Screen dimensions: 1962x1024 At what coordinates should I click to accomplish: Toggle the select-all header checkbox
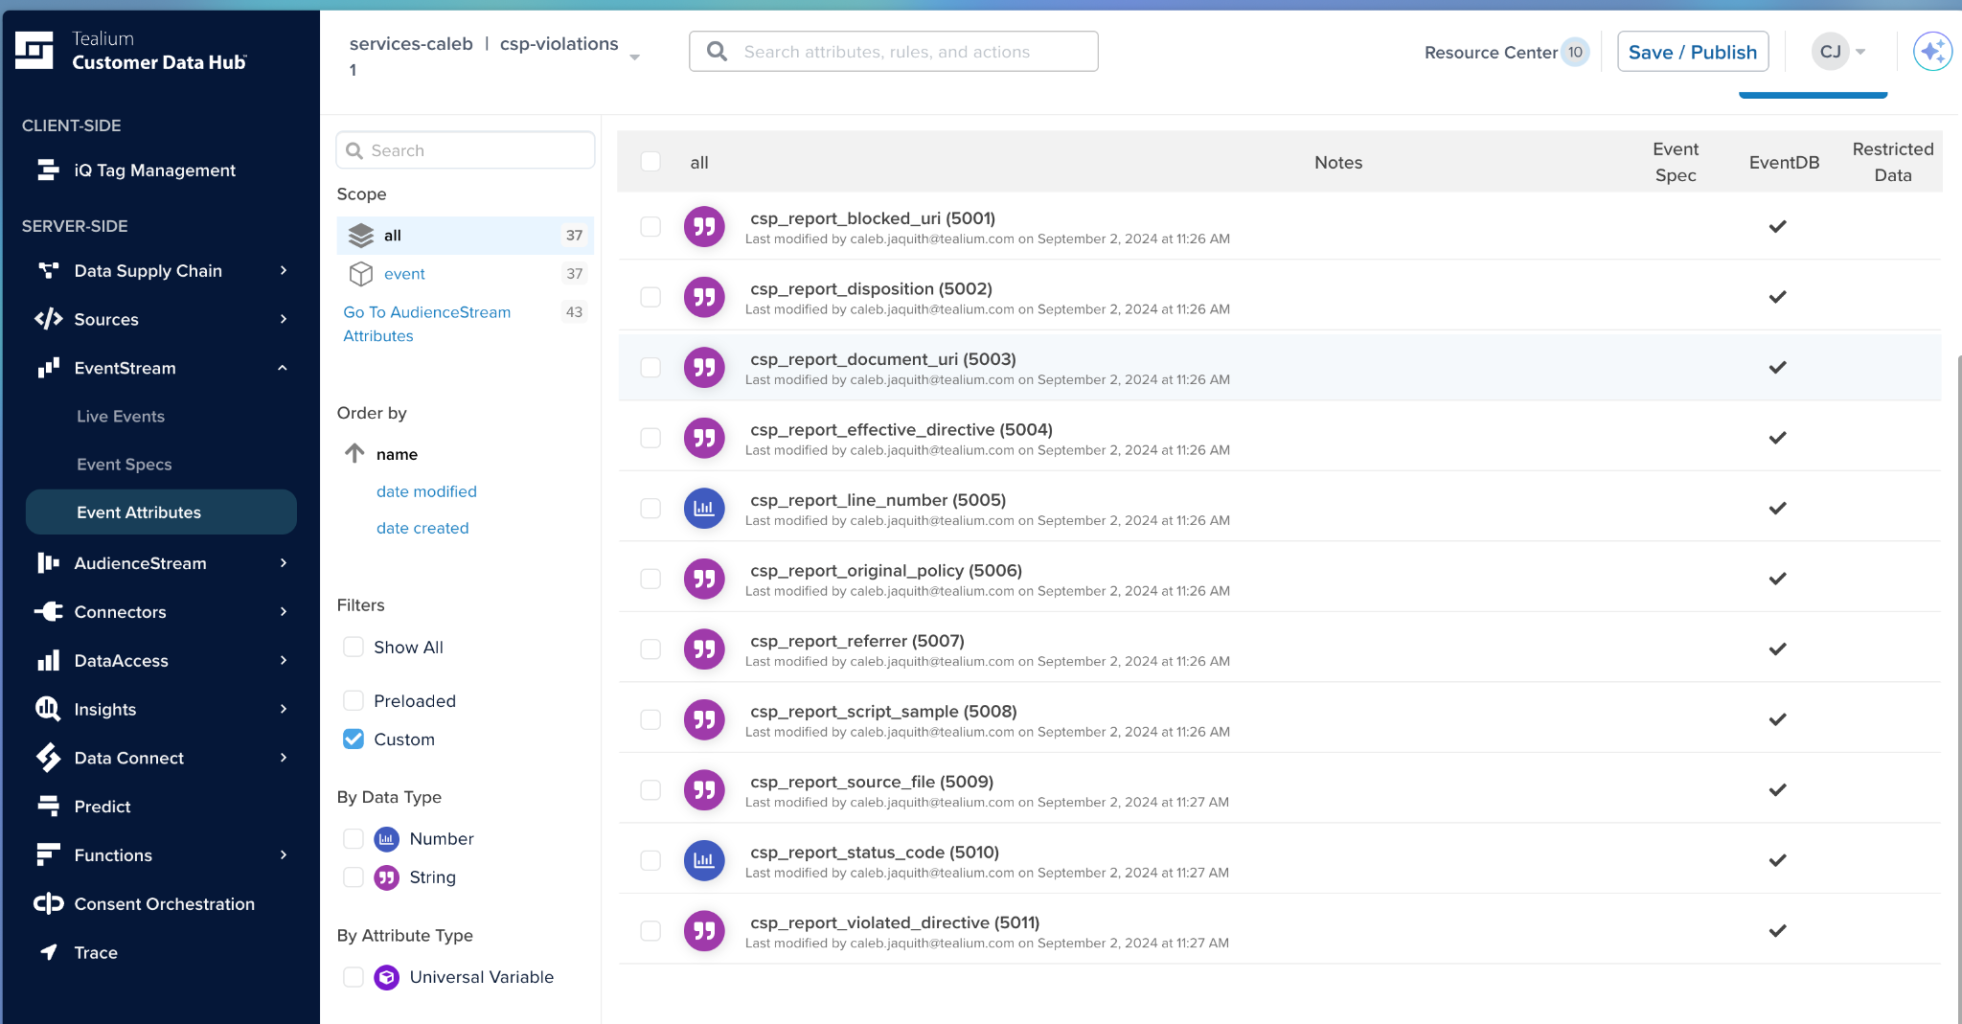click(651, 162)
